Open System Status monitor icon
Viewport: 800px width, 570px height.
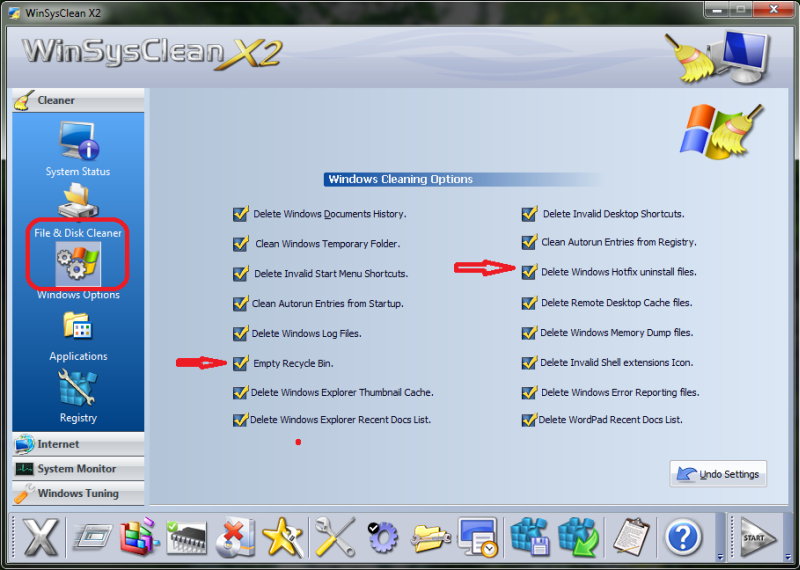click(78, 141)
